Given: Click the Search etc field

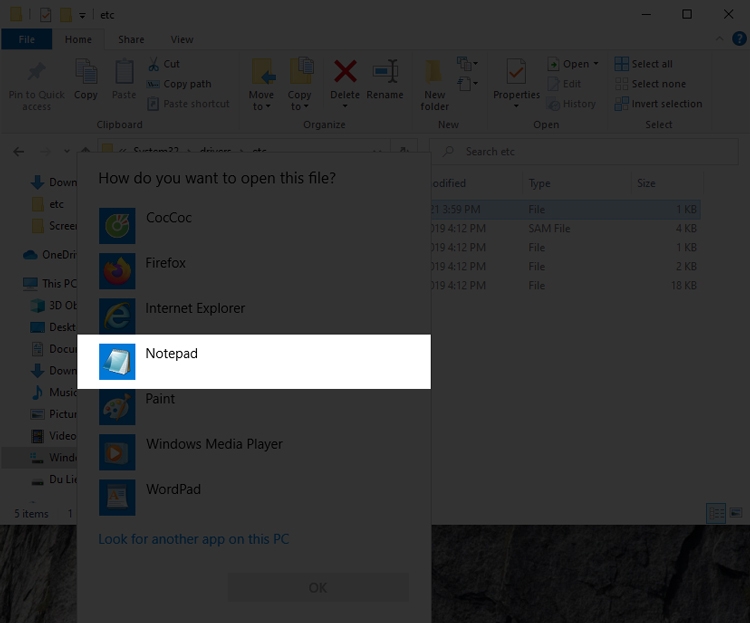Looking at the screenshot, I should coord(584,152).
